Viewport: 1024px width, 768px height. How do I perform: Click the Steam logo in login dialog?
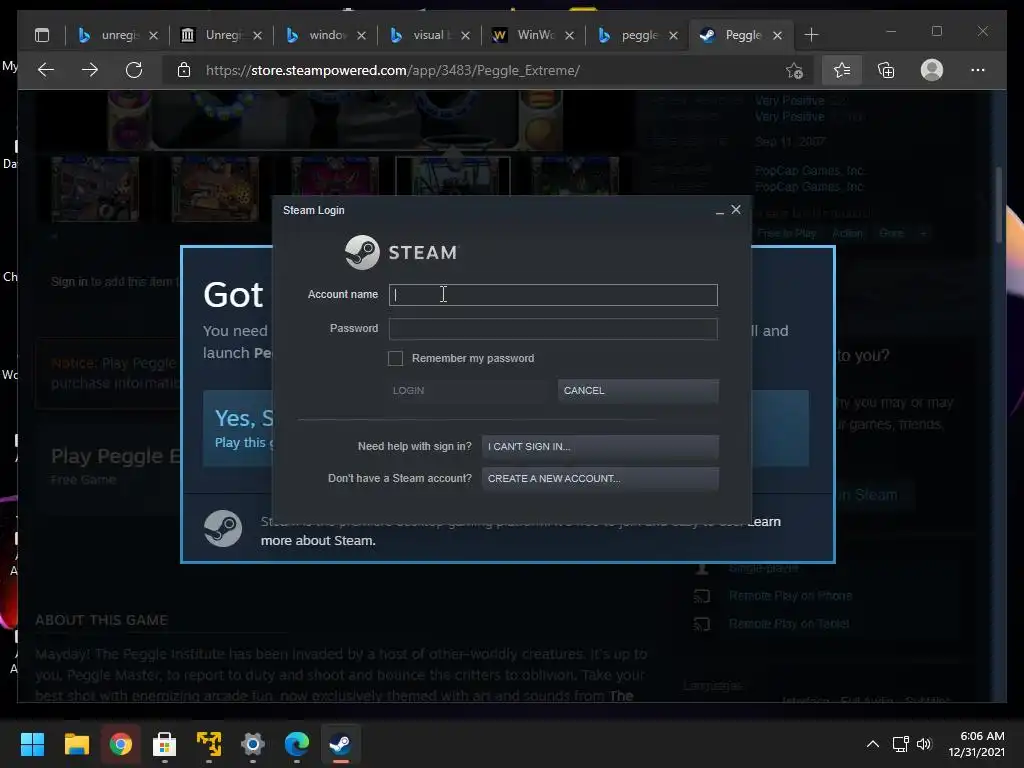coord(401,252)
